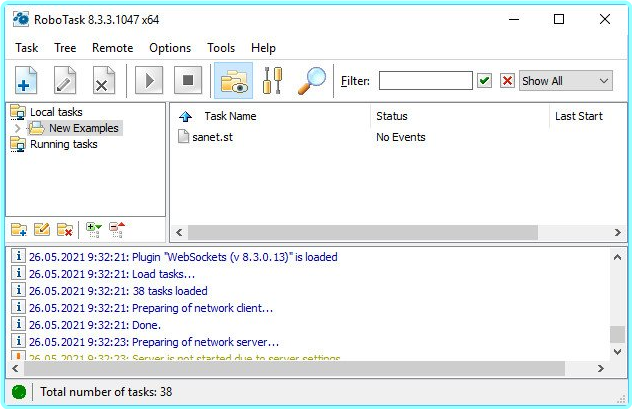Open the Task menu
Viewport: 632px width, 409px height.
pyautogui.click(x=27, y=47)
